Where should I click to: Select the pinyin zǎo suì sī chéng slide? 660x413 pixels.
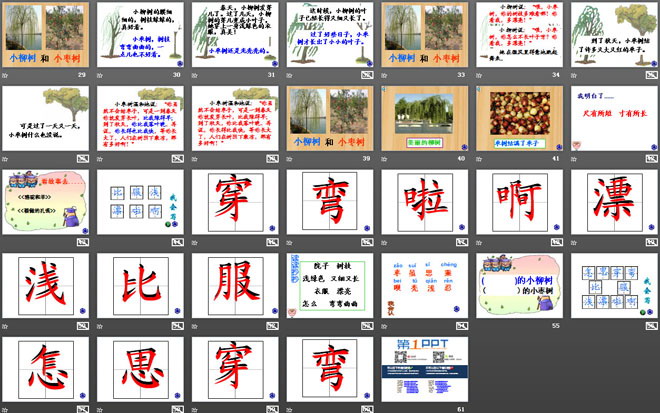click(x=425, y=285)
